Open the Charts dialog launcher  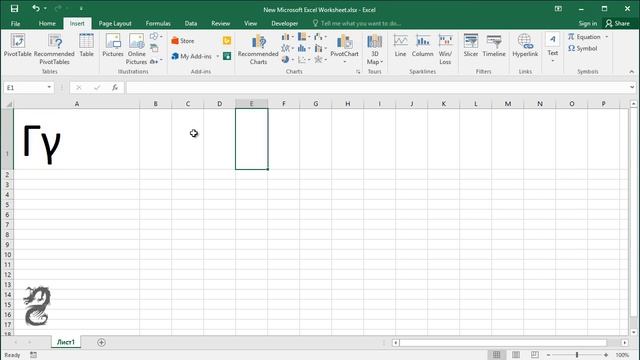[358, 72]
